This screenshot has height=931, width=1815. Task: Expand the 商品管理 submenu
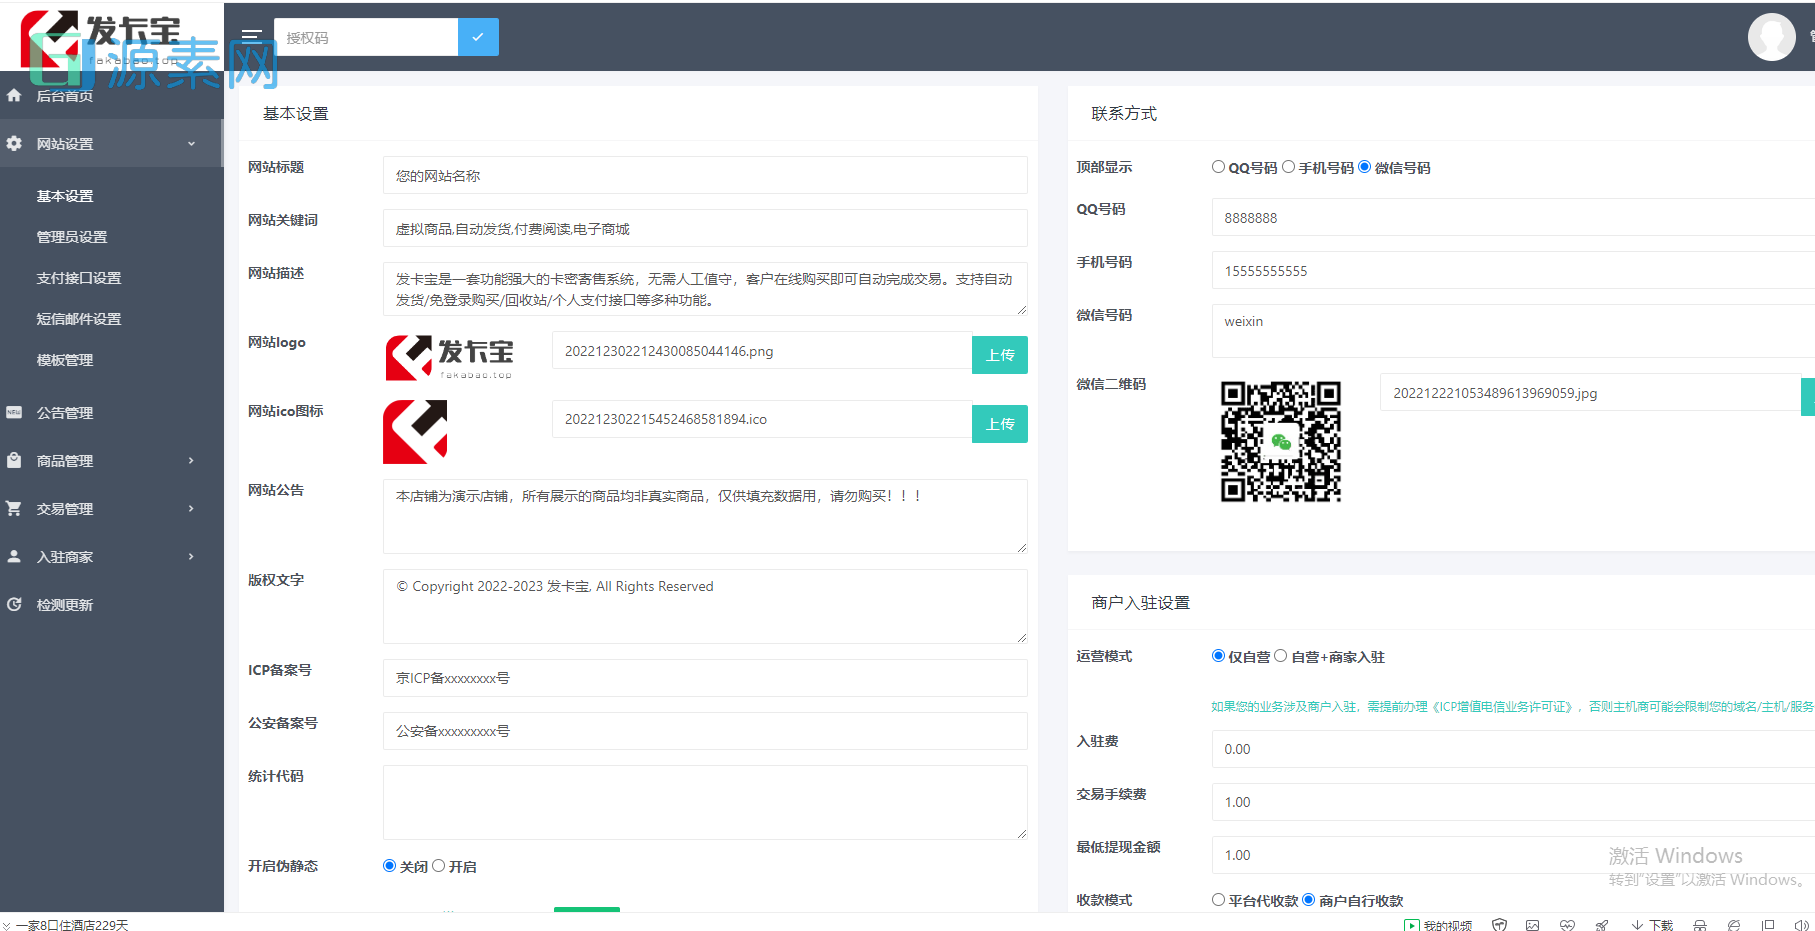191,460
